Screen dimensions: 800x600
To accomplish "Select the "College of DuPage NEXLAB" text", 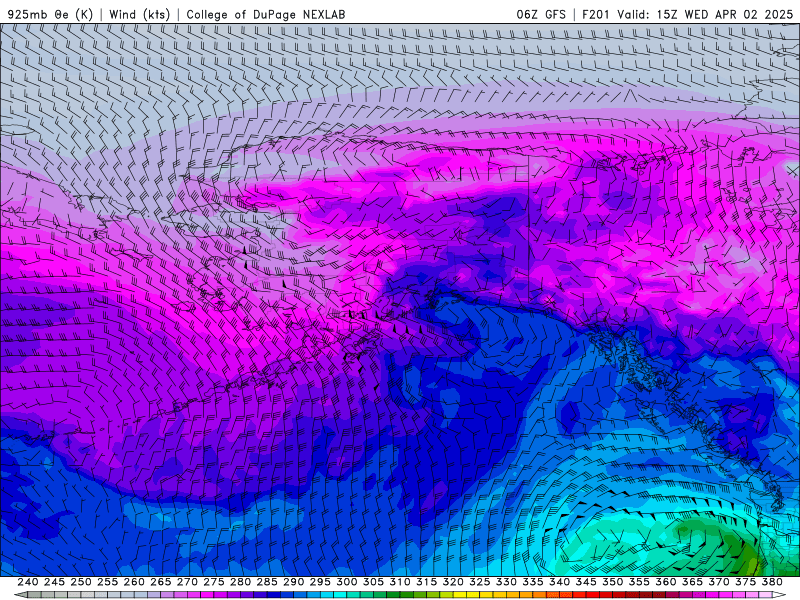I will click(265, 14).
